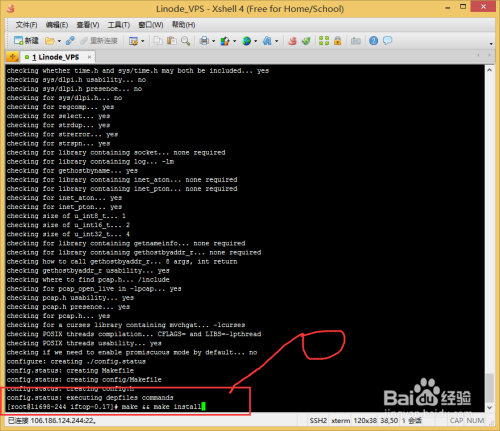
Task: Click the globe encoding icon
Action: (246, 41)
